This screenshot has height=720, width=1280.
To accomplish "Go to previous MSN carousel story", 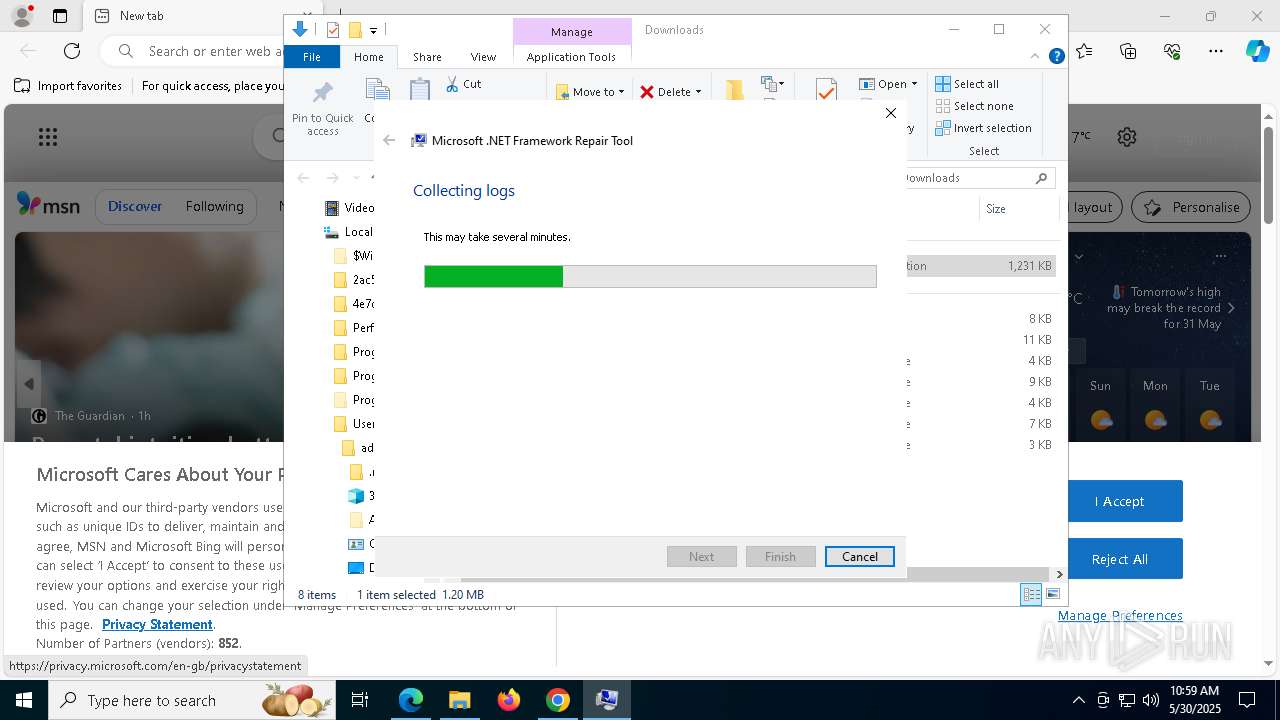I will pyautogui.click(x=29, y=384).
